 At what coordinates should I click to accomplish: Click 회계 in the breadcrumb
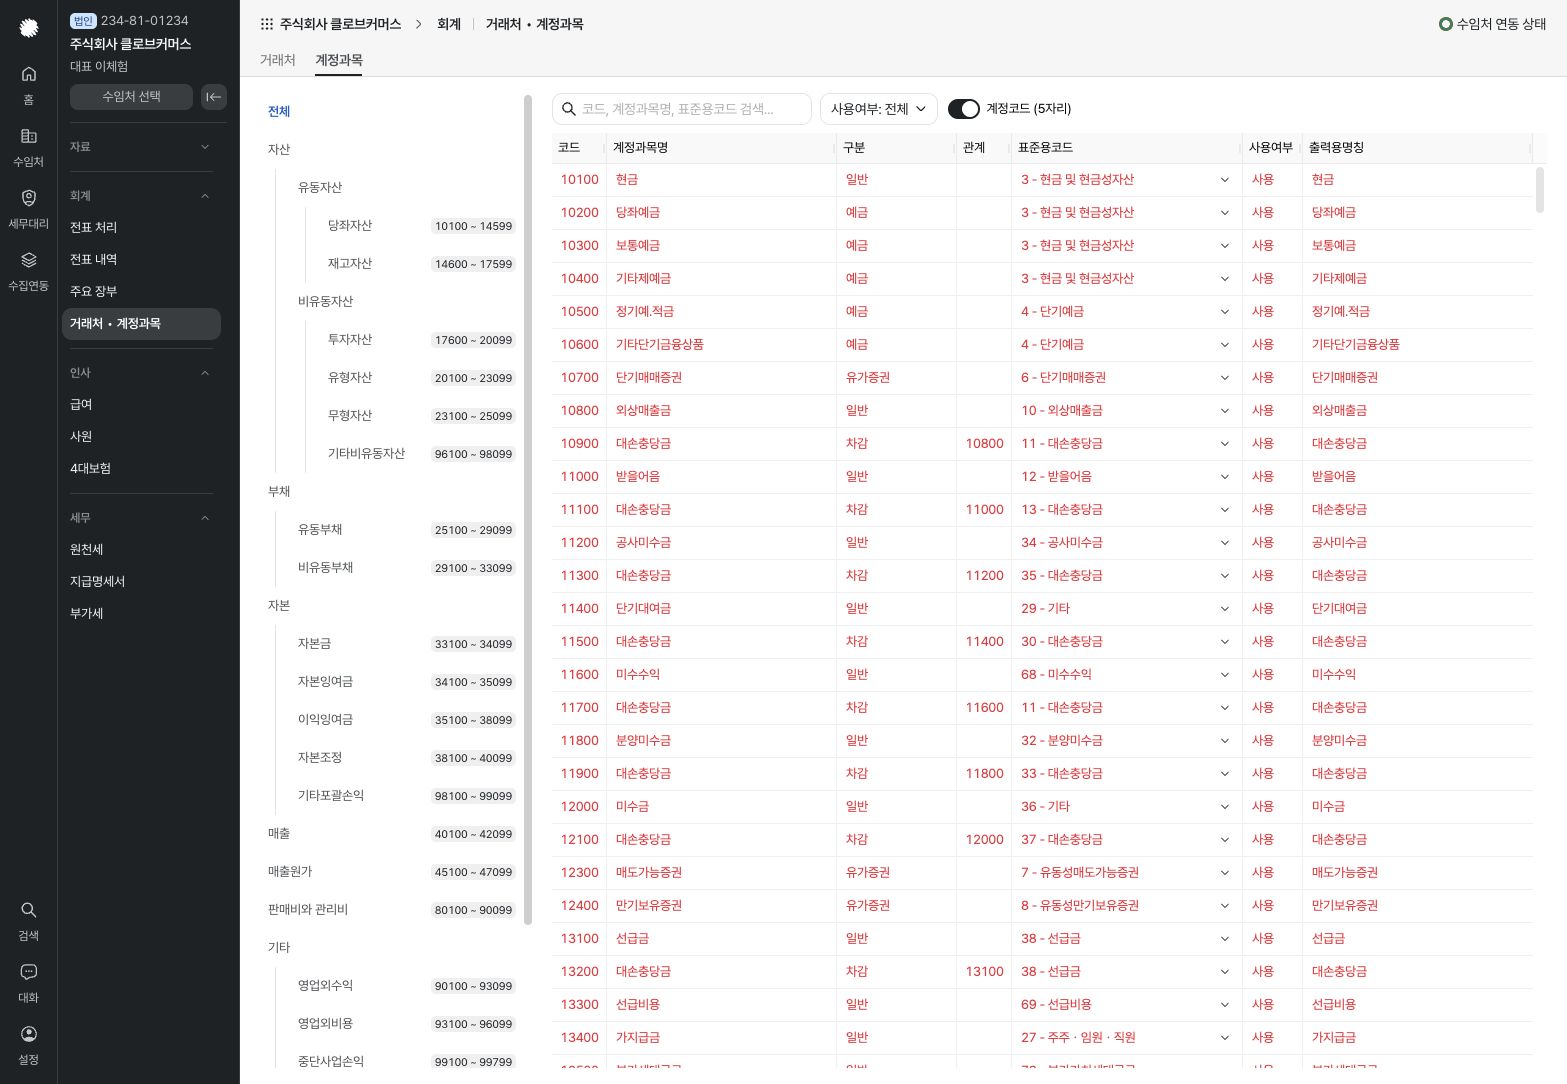[x=449, y=24]
